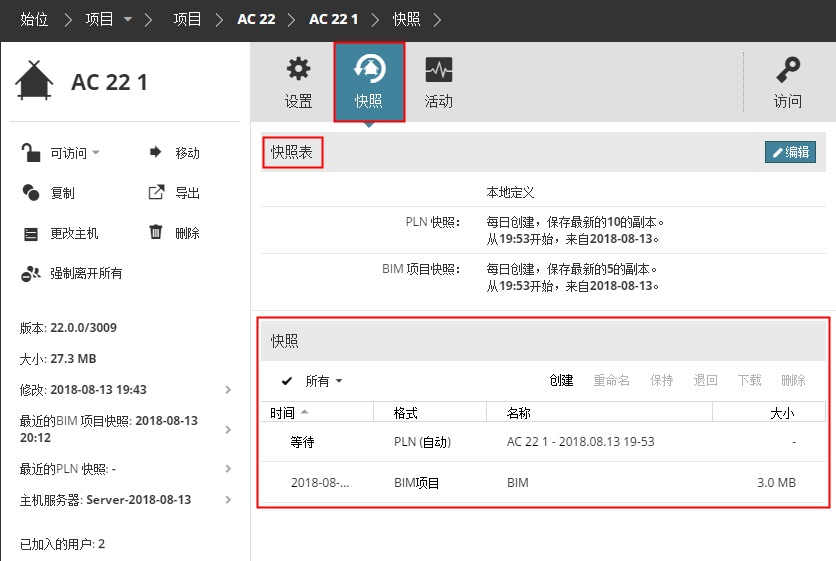Click the 快照表 section heading
Viewport: 836px width, 561px height.
coord(292,153)
